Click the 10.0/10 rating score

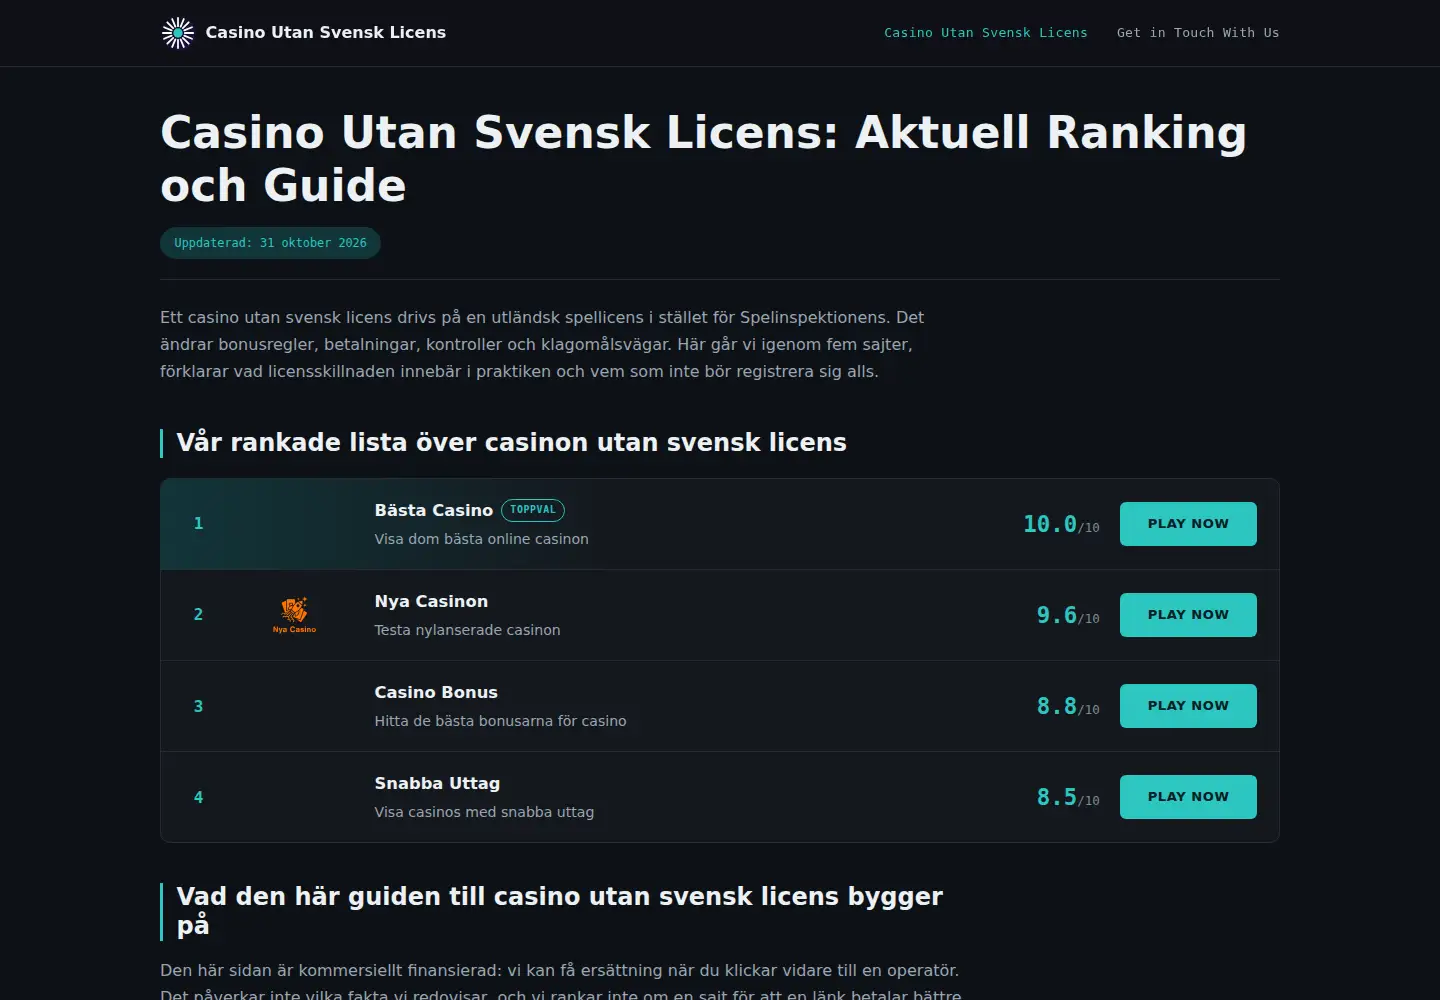coord(1061,524)
